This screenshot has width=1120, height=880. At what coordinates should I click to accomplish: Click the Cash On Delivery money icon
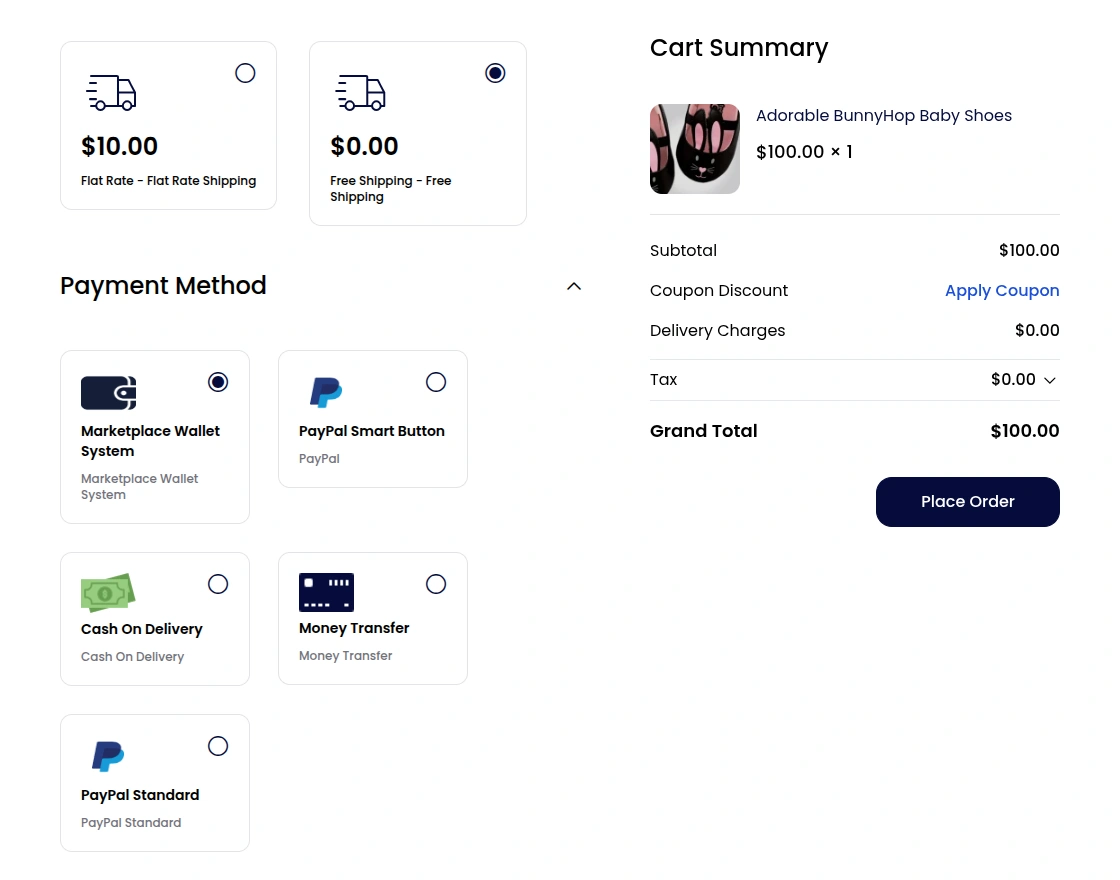pos(108,592)
